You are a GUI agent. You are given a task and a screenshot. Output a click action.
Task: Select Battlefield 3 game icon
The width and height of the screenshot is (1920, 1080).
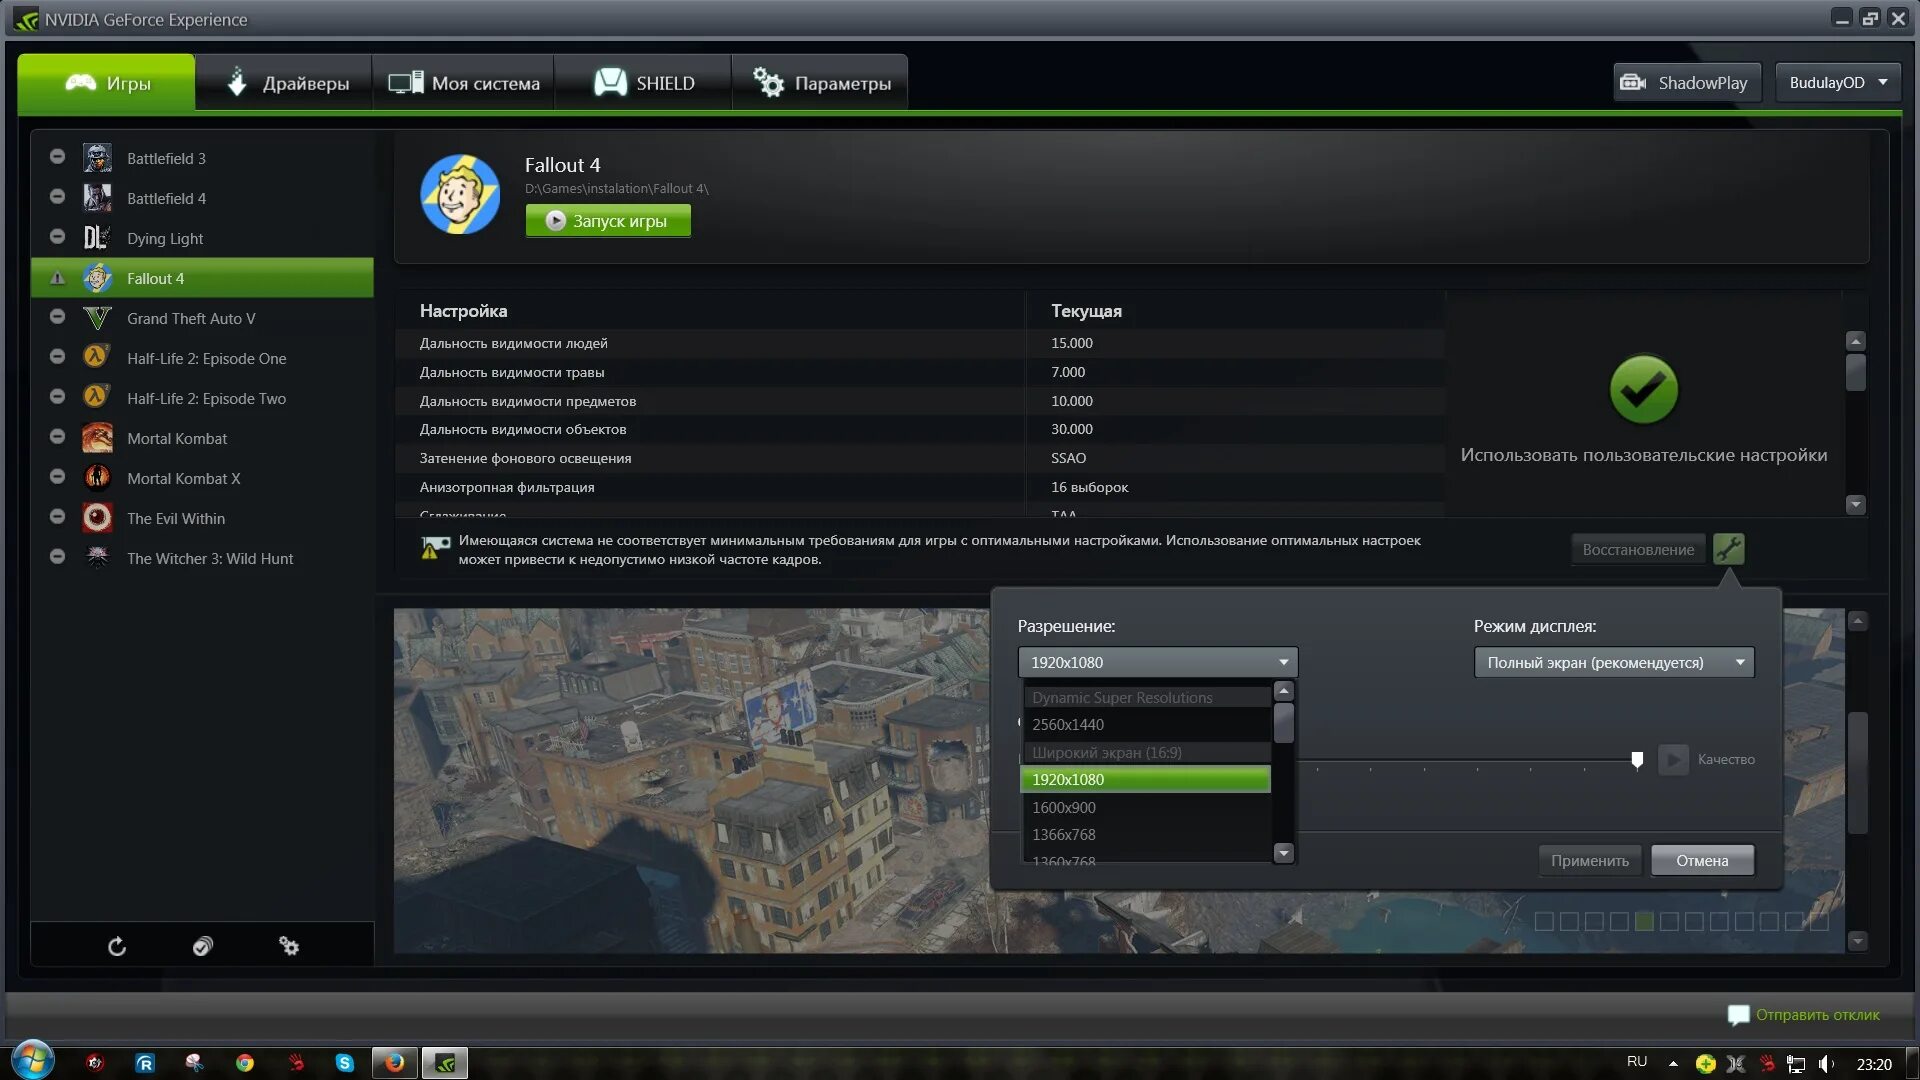(x=97, y=158)
